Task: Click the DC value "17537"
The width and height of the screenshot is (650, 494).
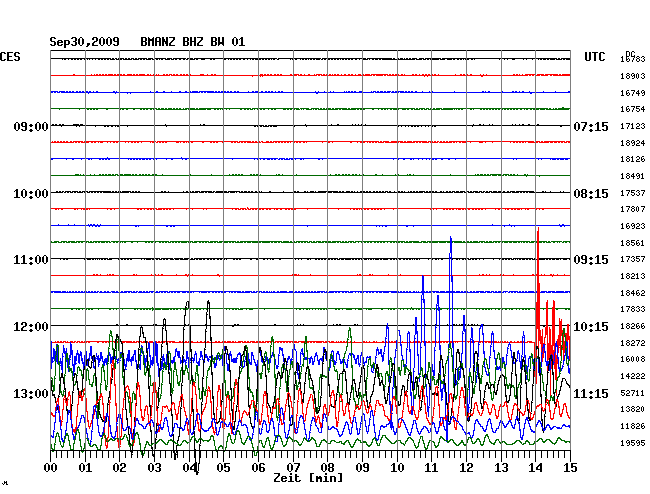Action: tap(633, 193)
